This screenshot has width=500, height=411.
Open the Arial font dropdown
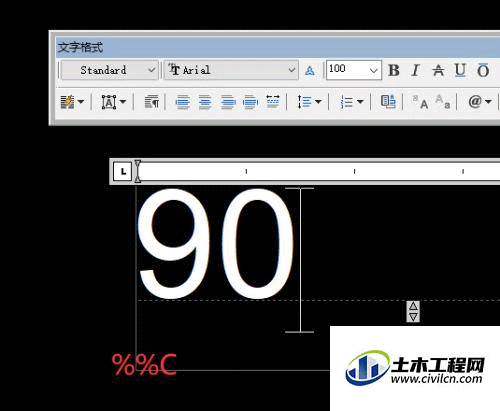(231, 70)
